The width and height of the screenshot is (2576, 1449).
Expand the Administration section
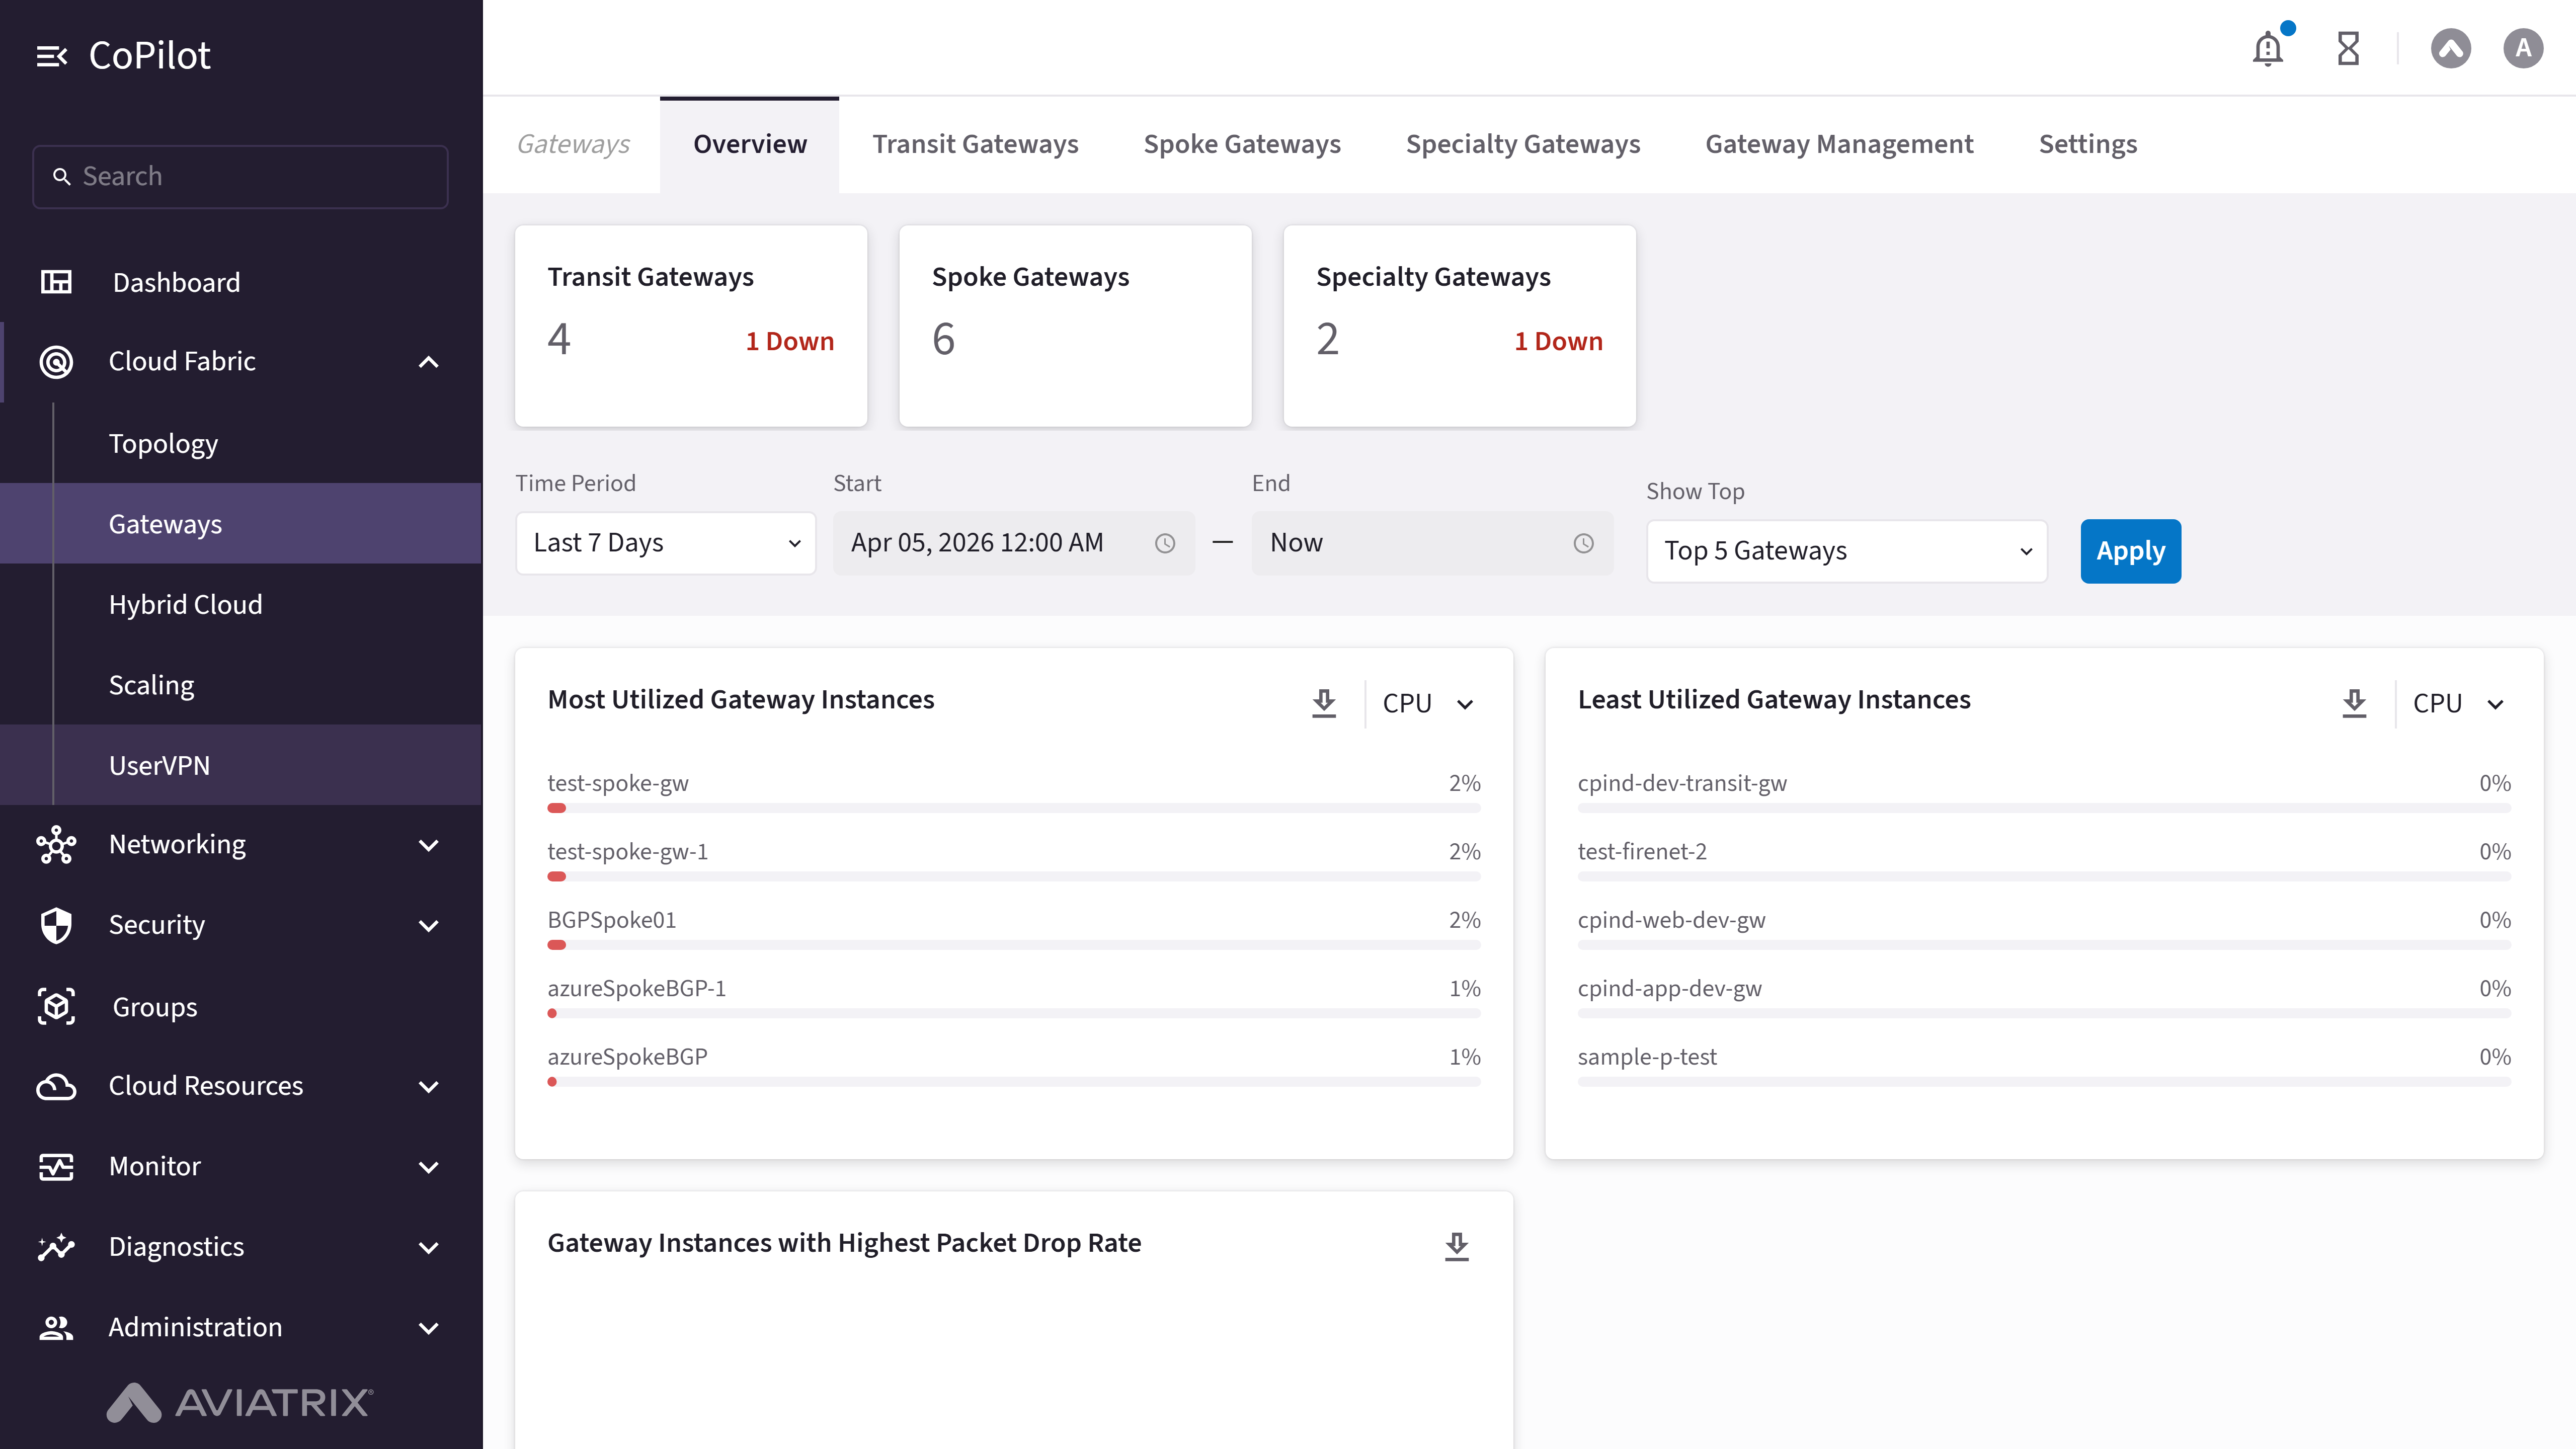click(429, 1329)
